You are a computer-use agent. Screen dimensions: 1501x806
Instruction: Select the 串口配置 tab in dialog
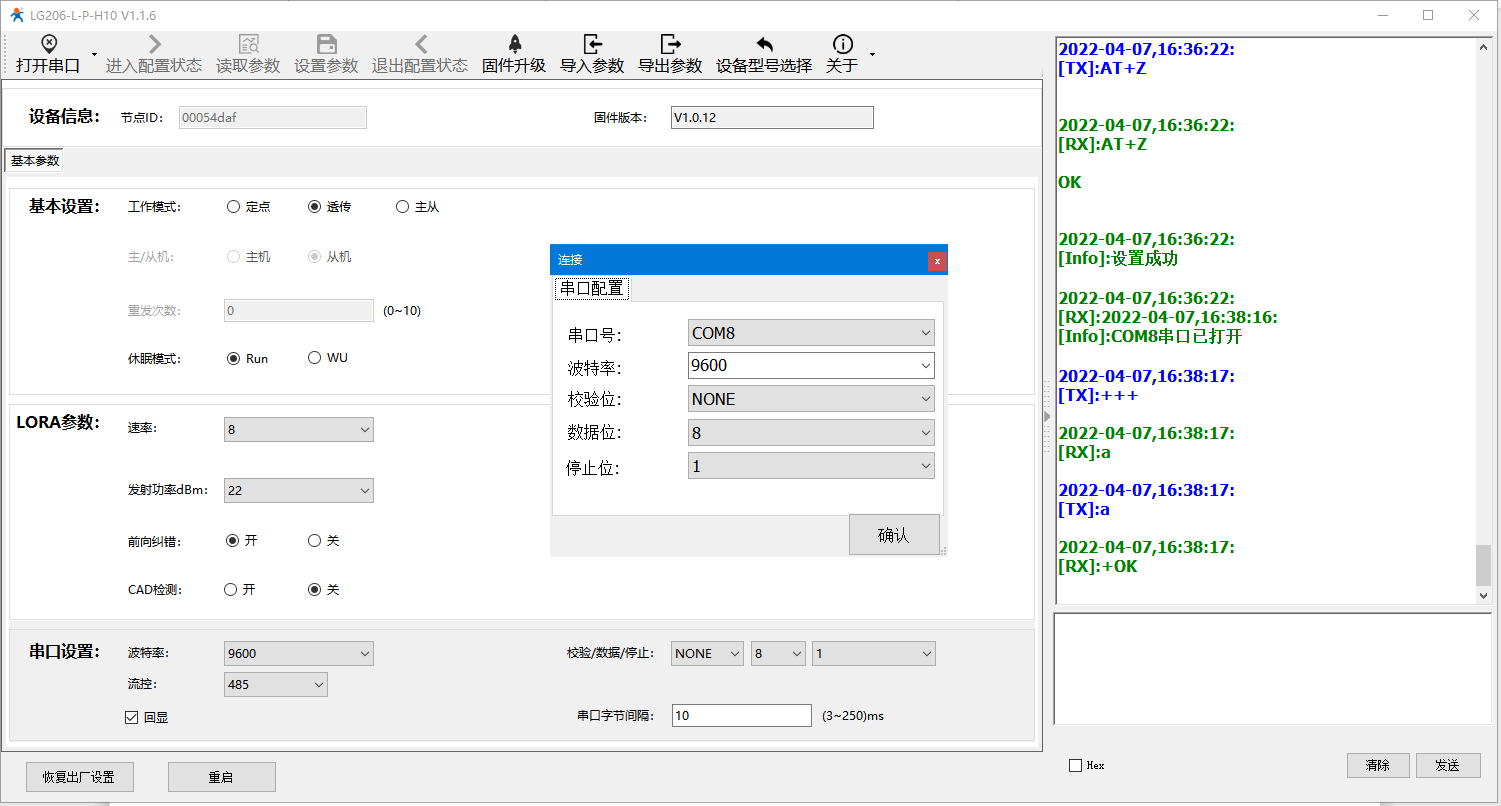(592, 289)
